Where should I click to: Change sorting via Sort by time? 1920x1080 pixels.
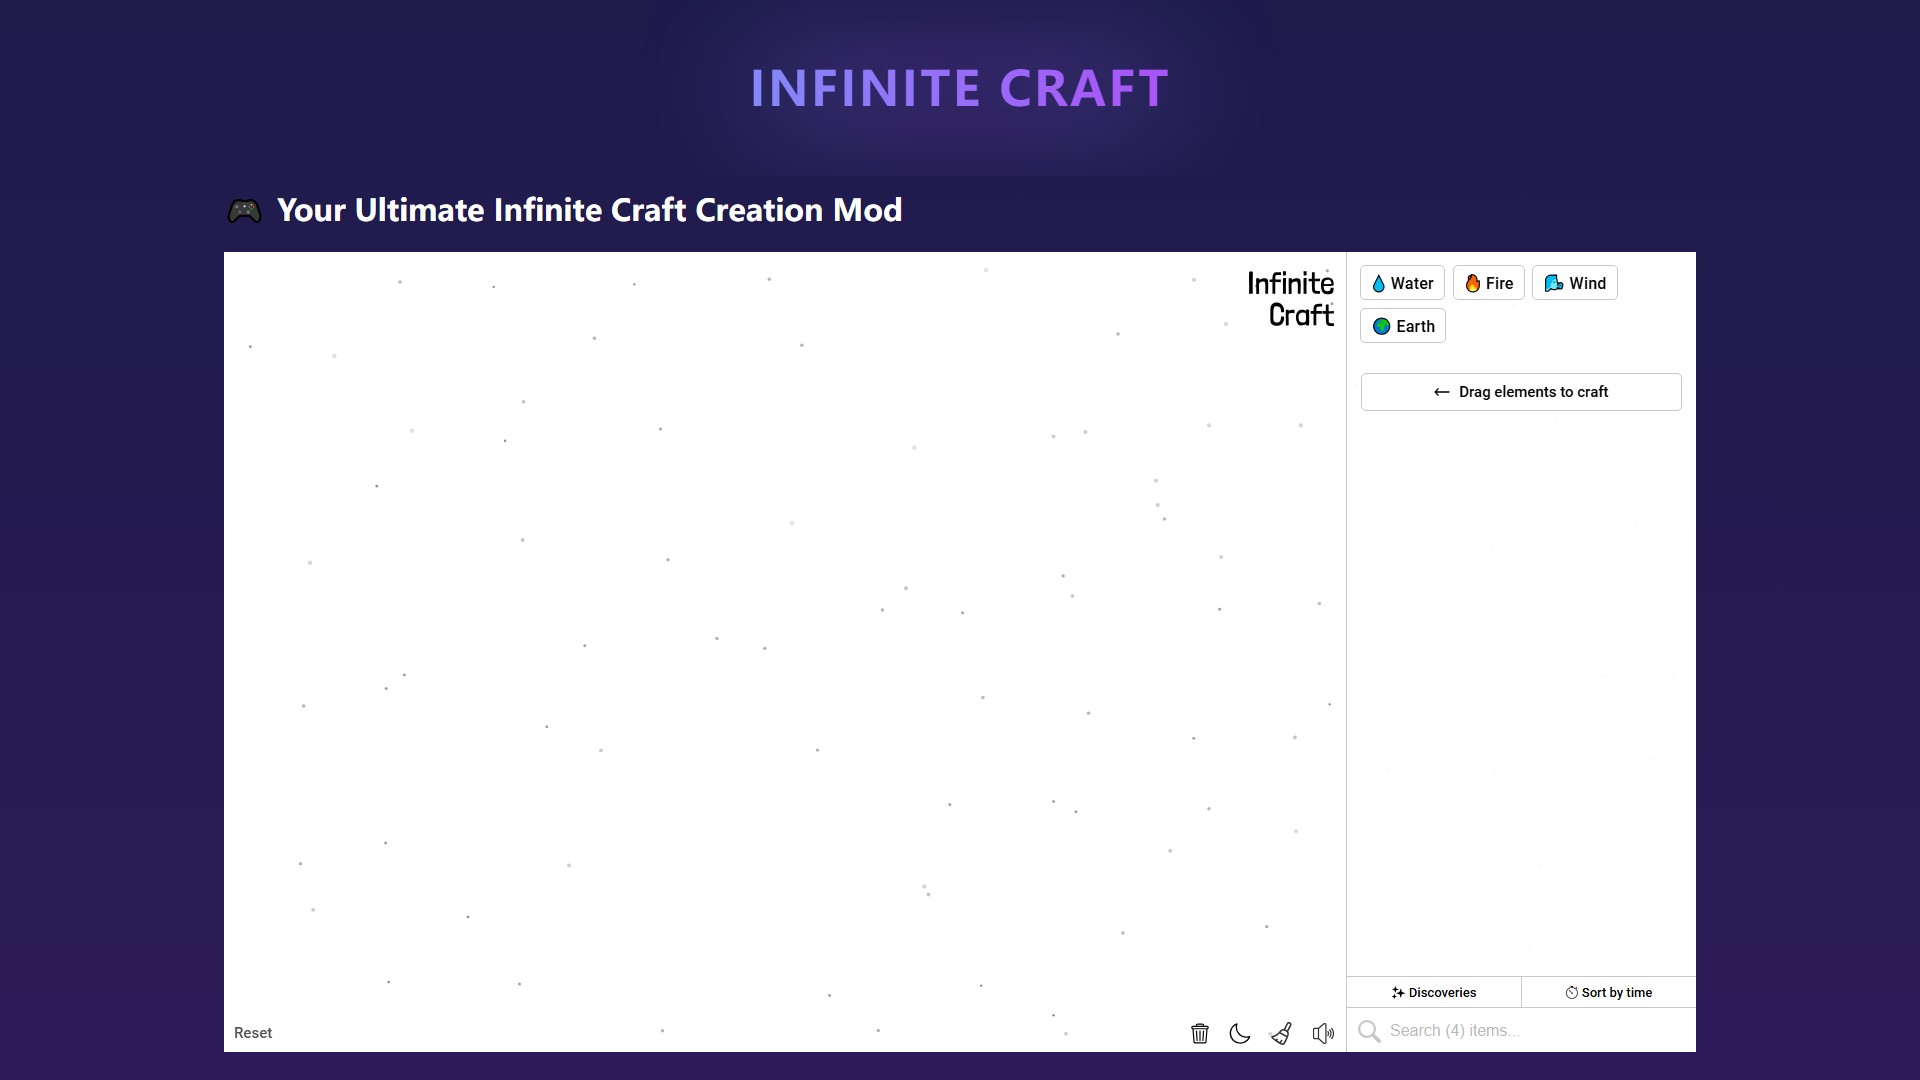pyautogui.click(x=1608, y=992)
